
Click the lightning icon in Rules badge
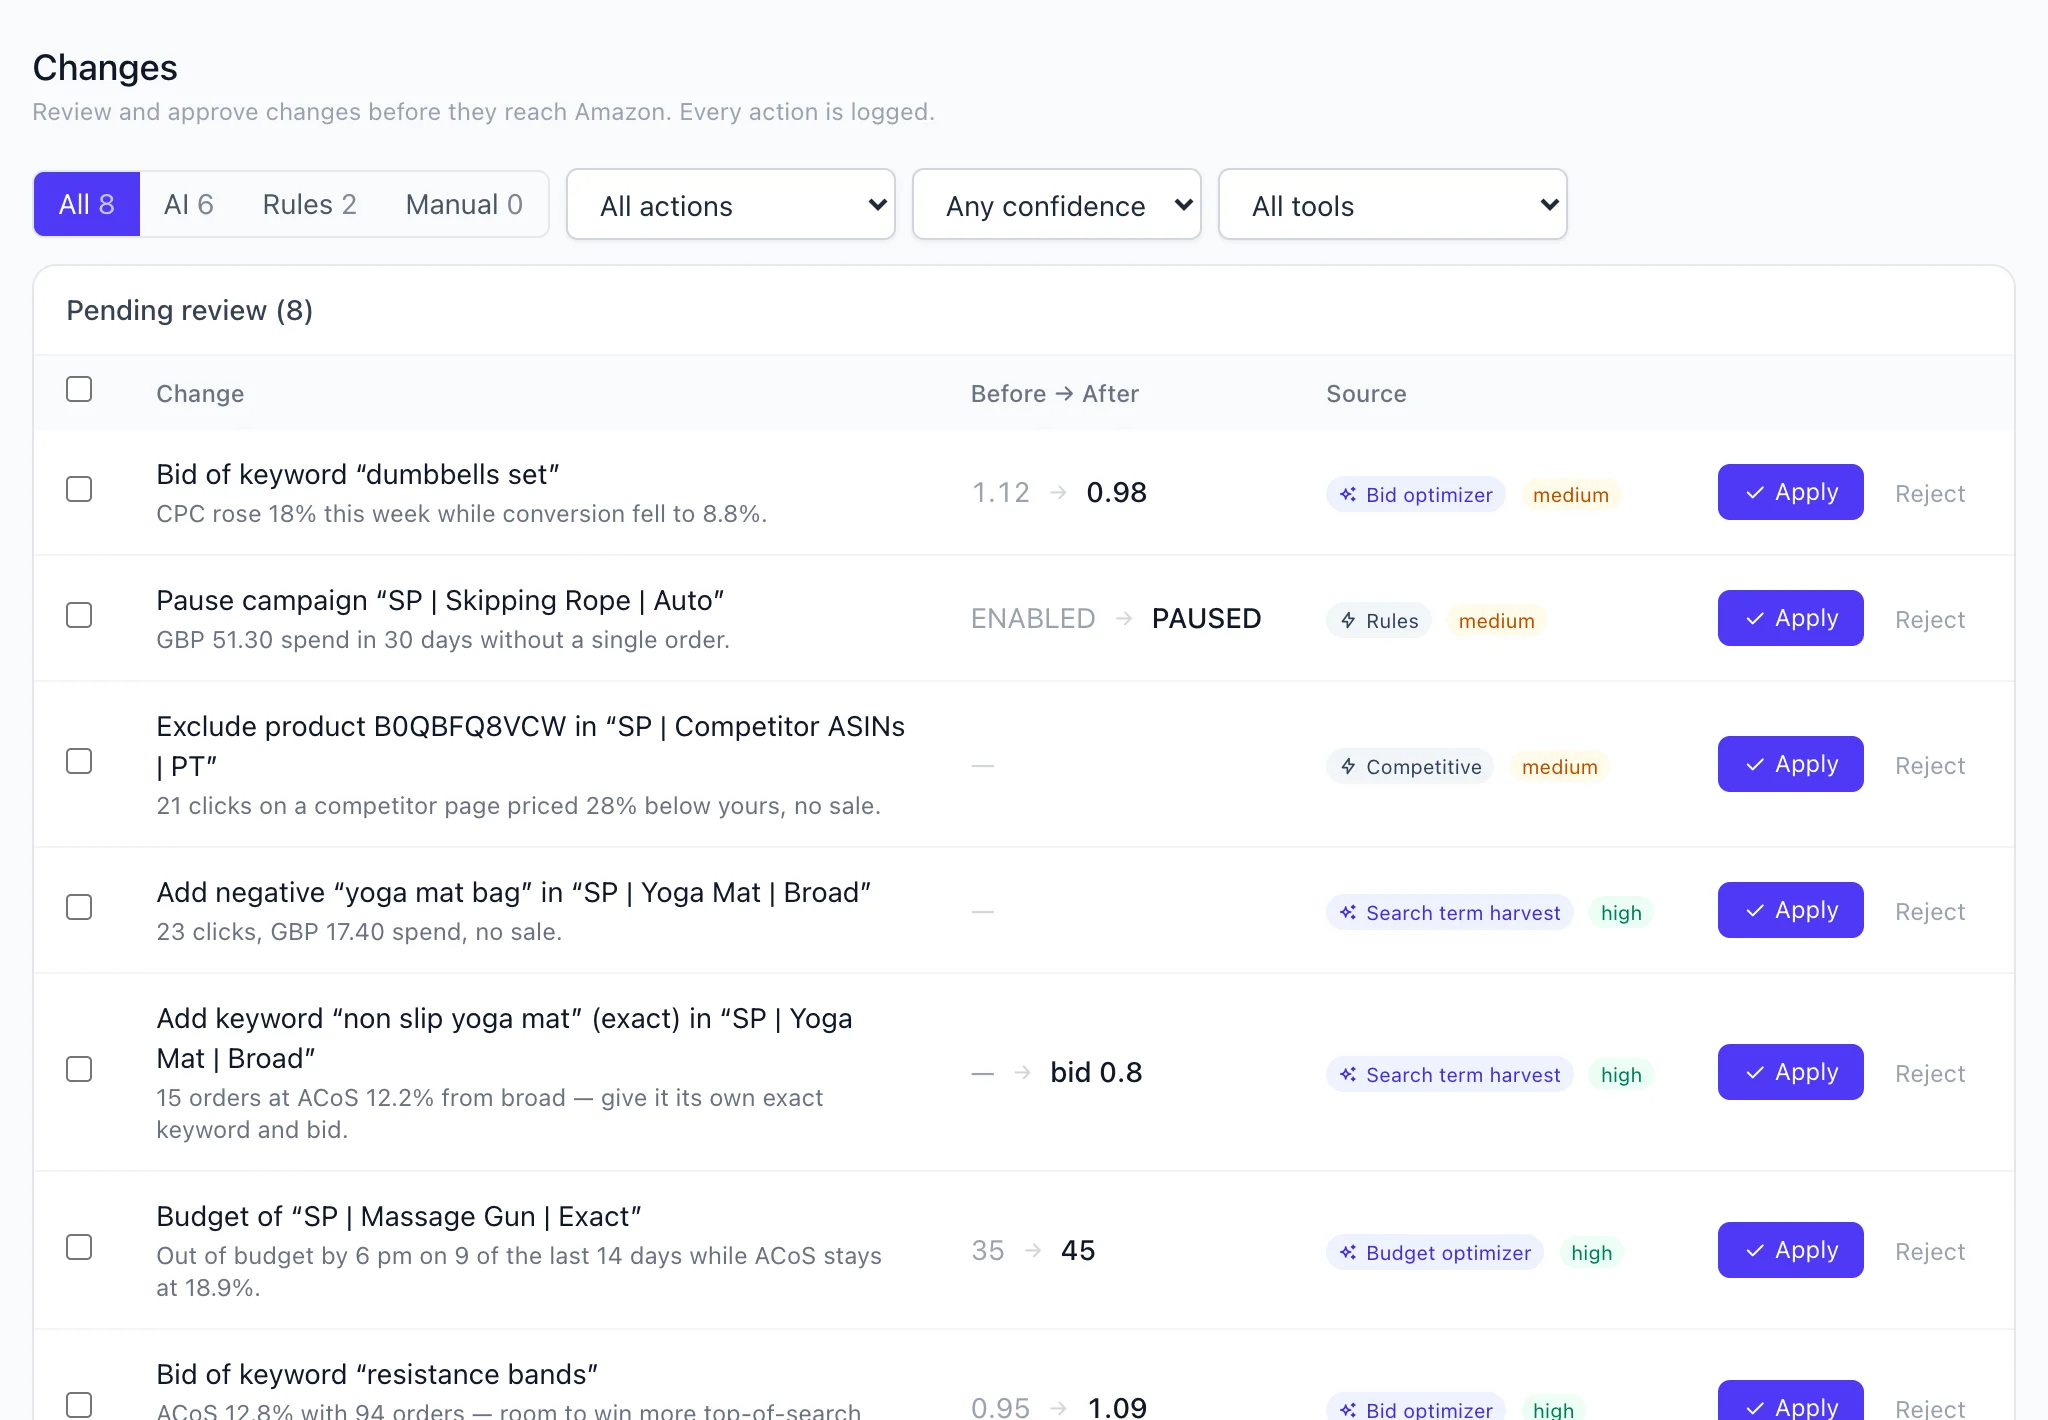(1348, 620)
